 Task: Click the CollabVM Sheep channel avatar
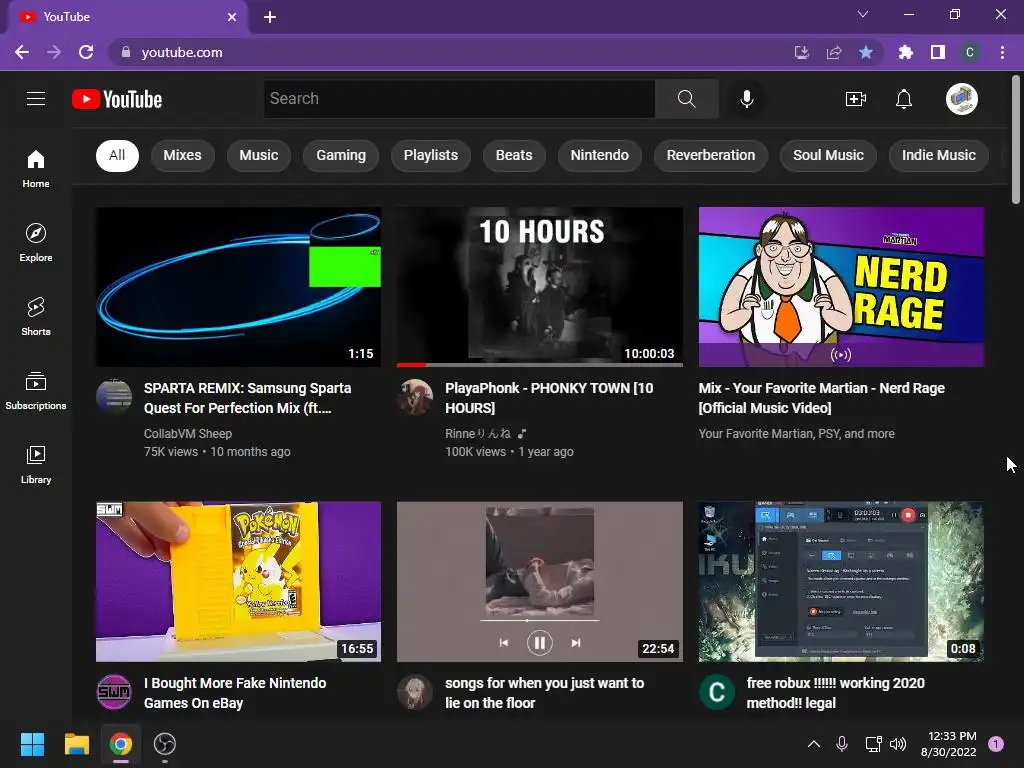point(114,396)
